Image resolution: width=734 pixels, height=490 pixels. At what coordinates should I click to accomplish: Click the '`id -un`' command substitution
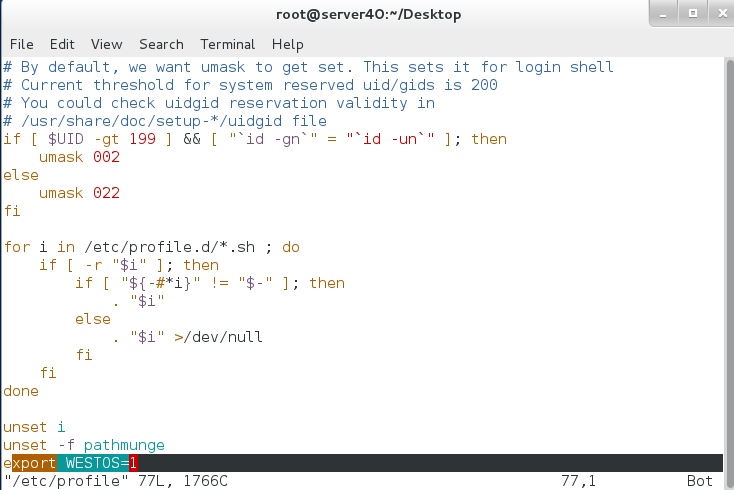[390, 139]
